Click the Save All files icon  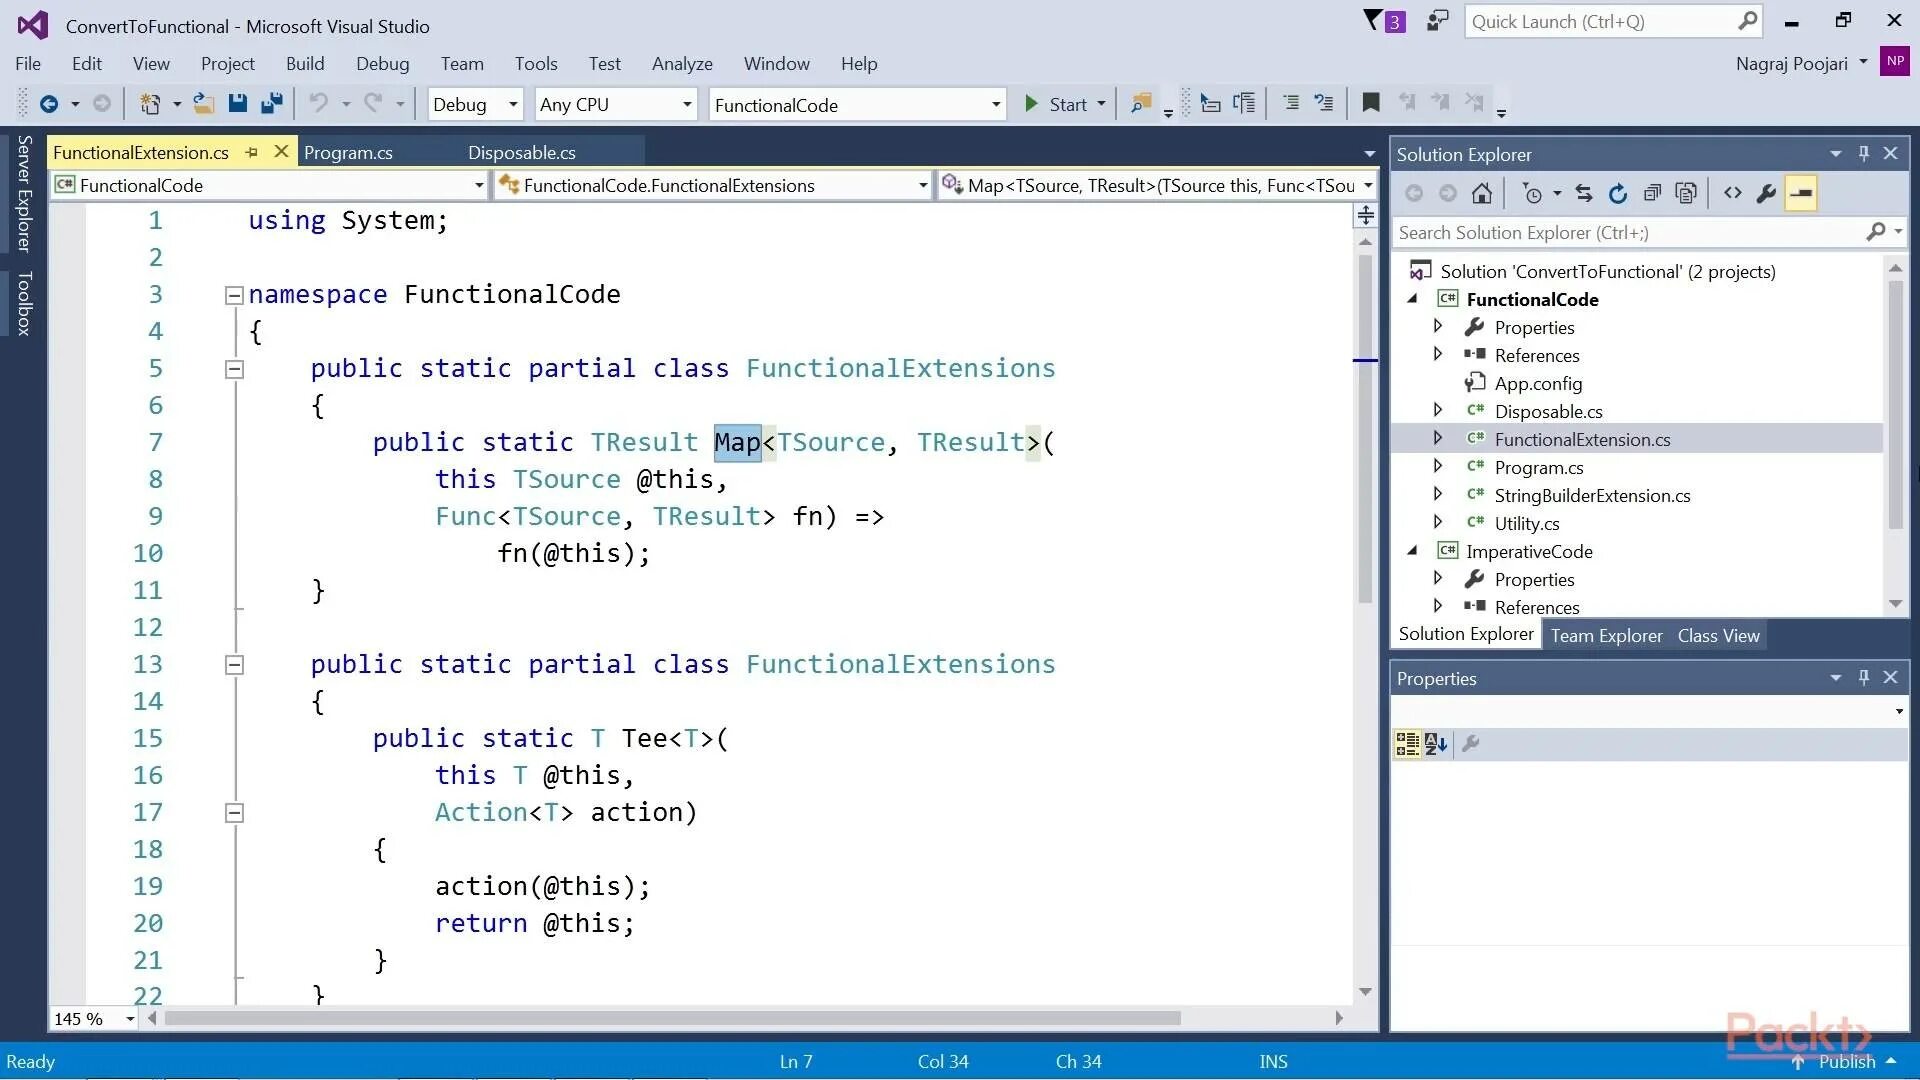click(272, 103)
